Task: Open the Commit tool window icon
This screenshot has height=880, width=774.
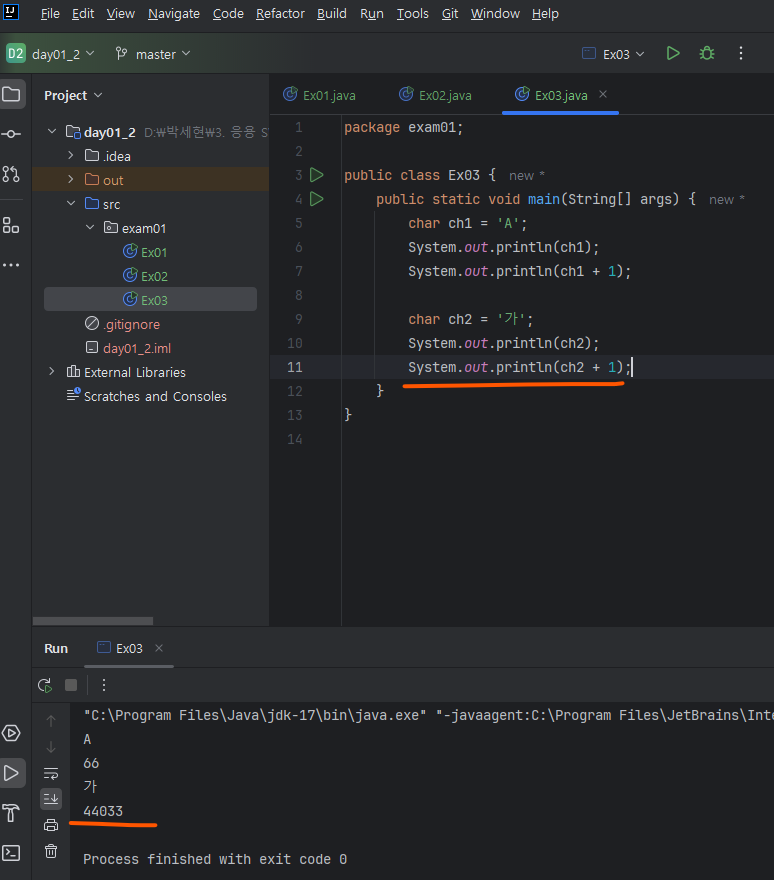Action: coord(11,134)
